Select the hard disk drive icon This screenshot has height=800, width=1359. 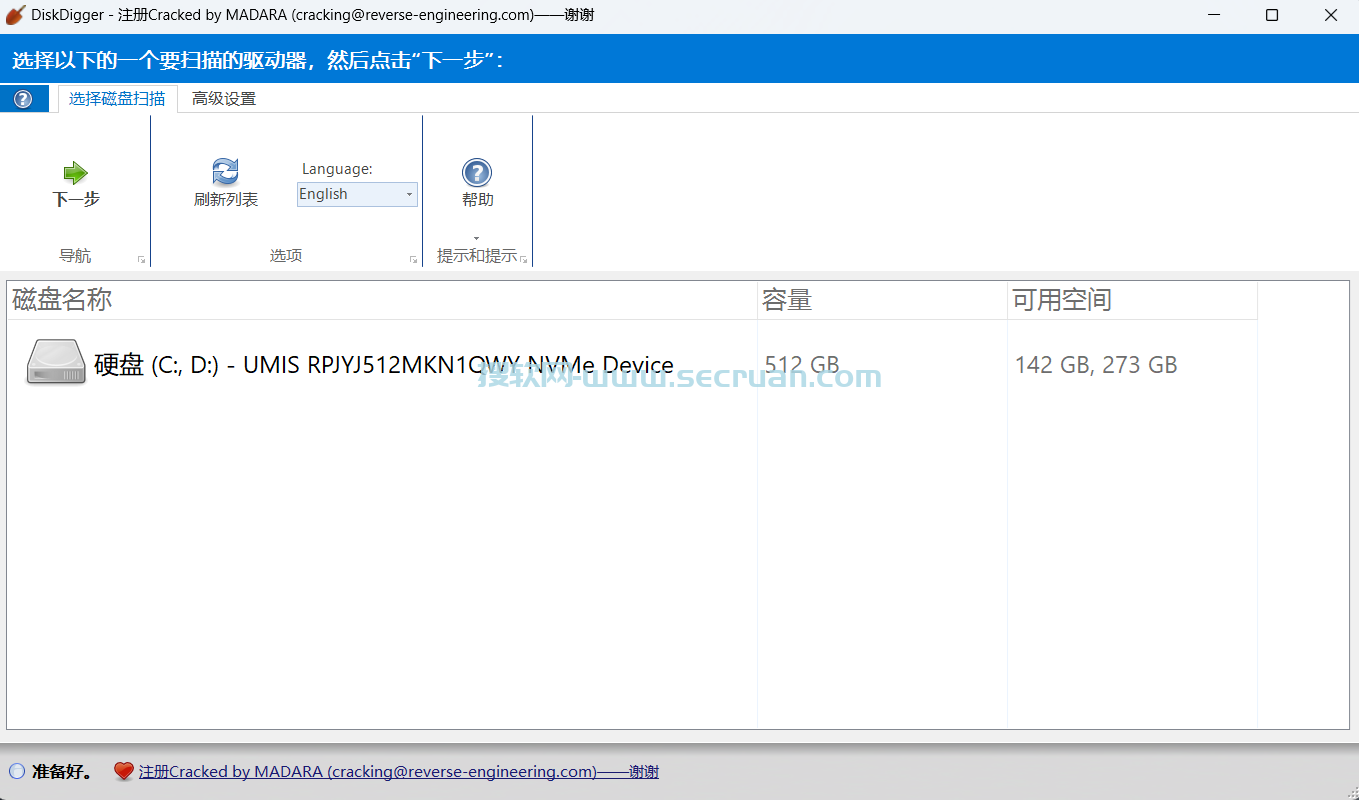pyautogui.click(x=56, y=362)
